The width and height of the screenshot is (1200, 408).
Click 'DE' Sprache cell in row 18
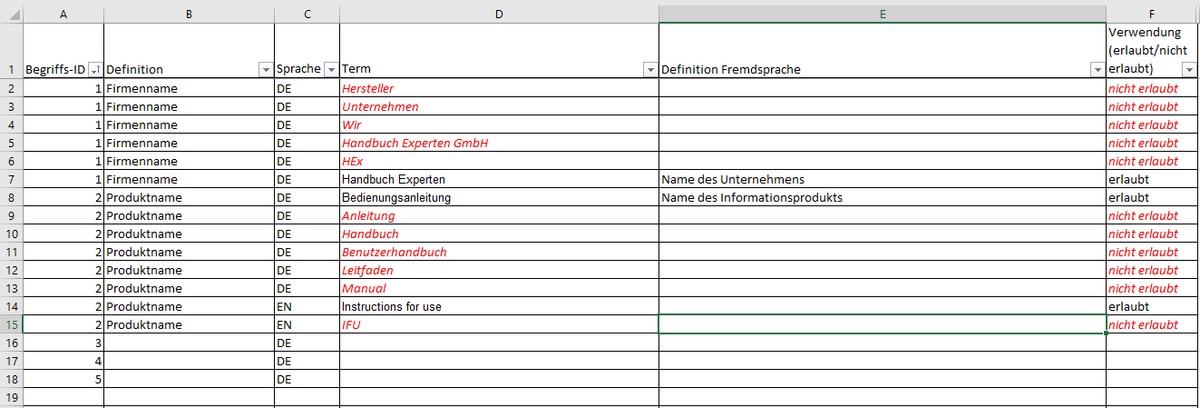click(x=307, y=379)
